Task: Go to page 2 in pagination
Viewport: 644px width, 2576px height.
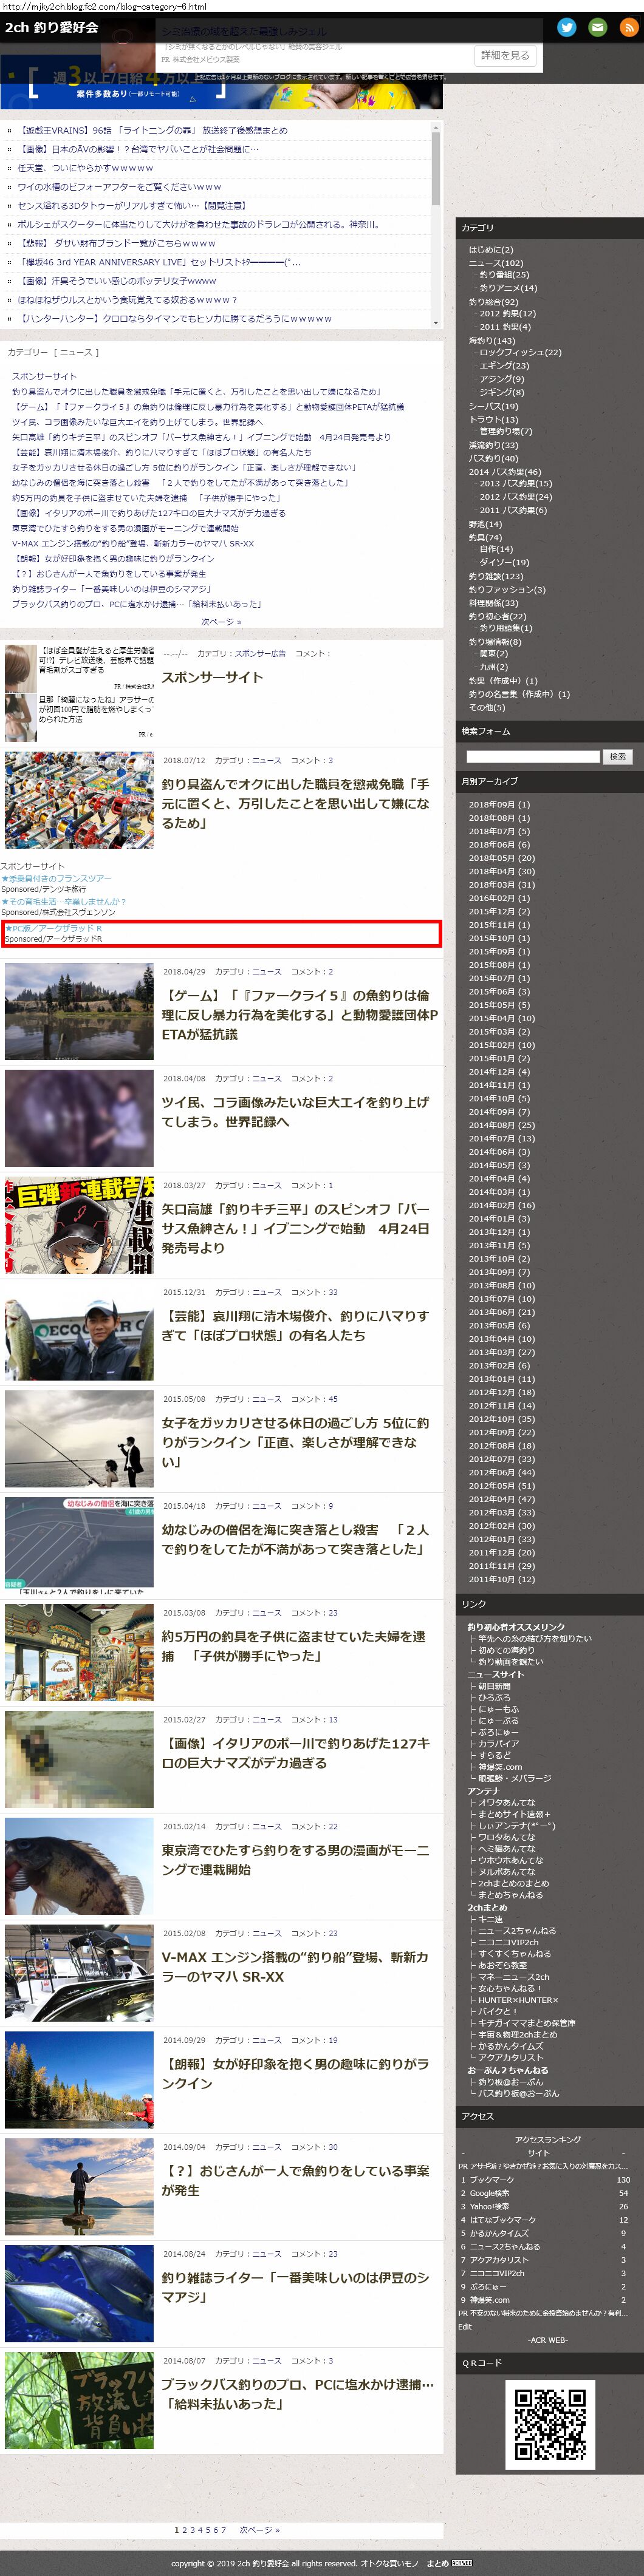Action: (184, 2529)
